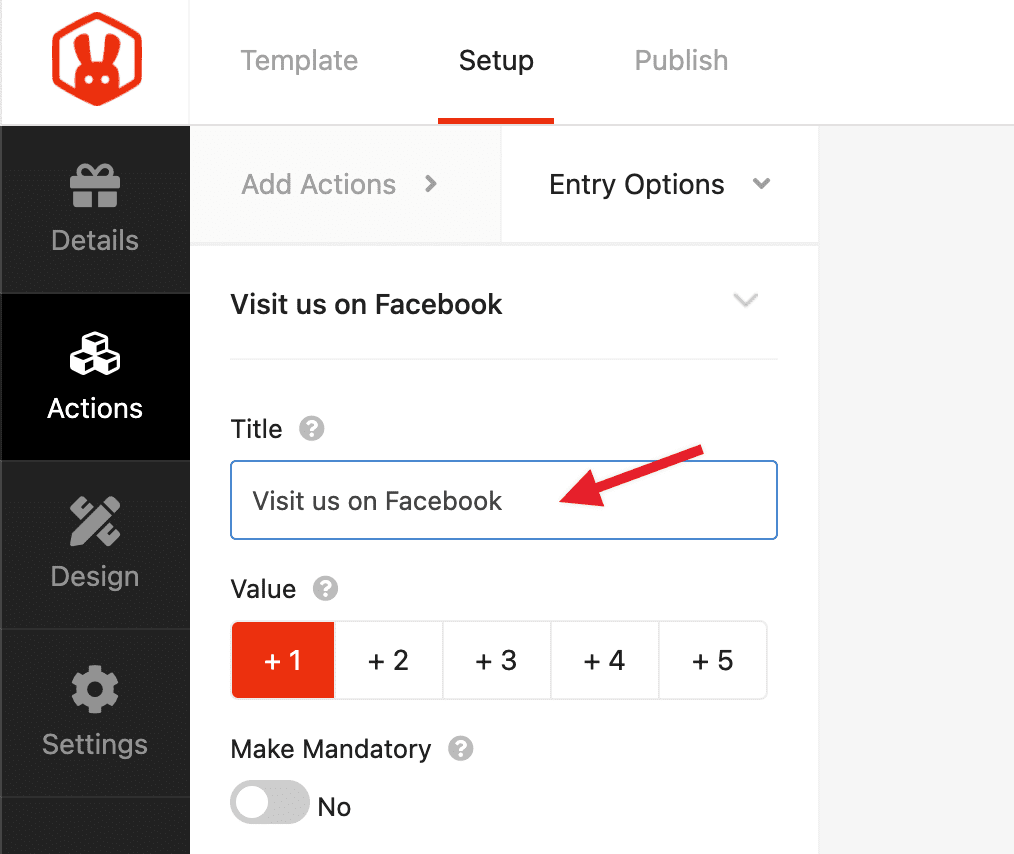The height and width of the screenshot is (854, 1014).
Task: Switch to the Publish tab
Action: (x=682, y=61)
